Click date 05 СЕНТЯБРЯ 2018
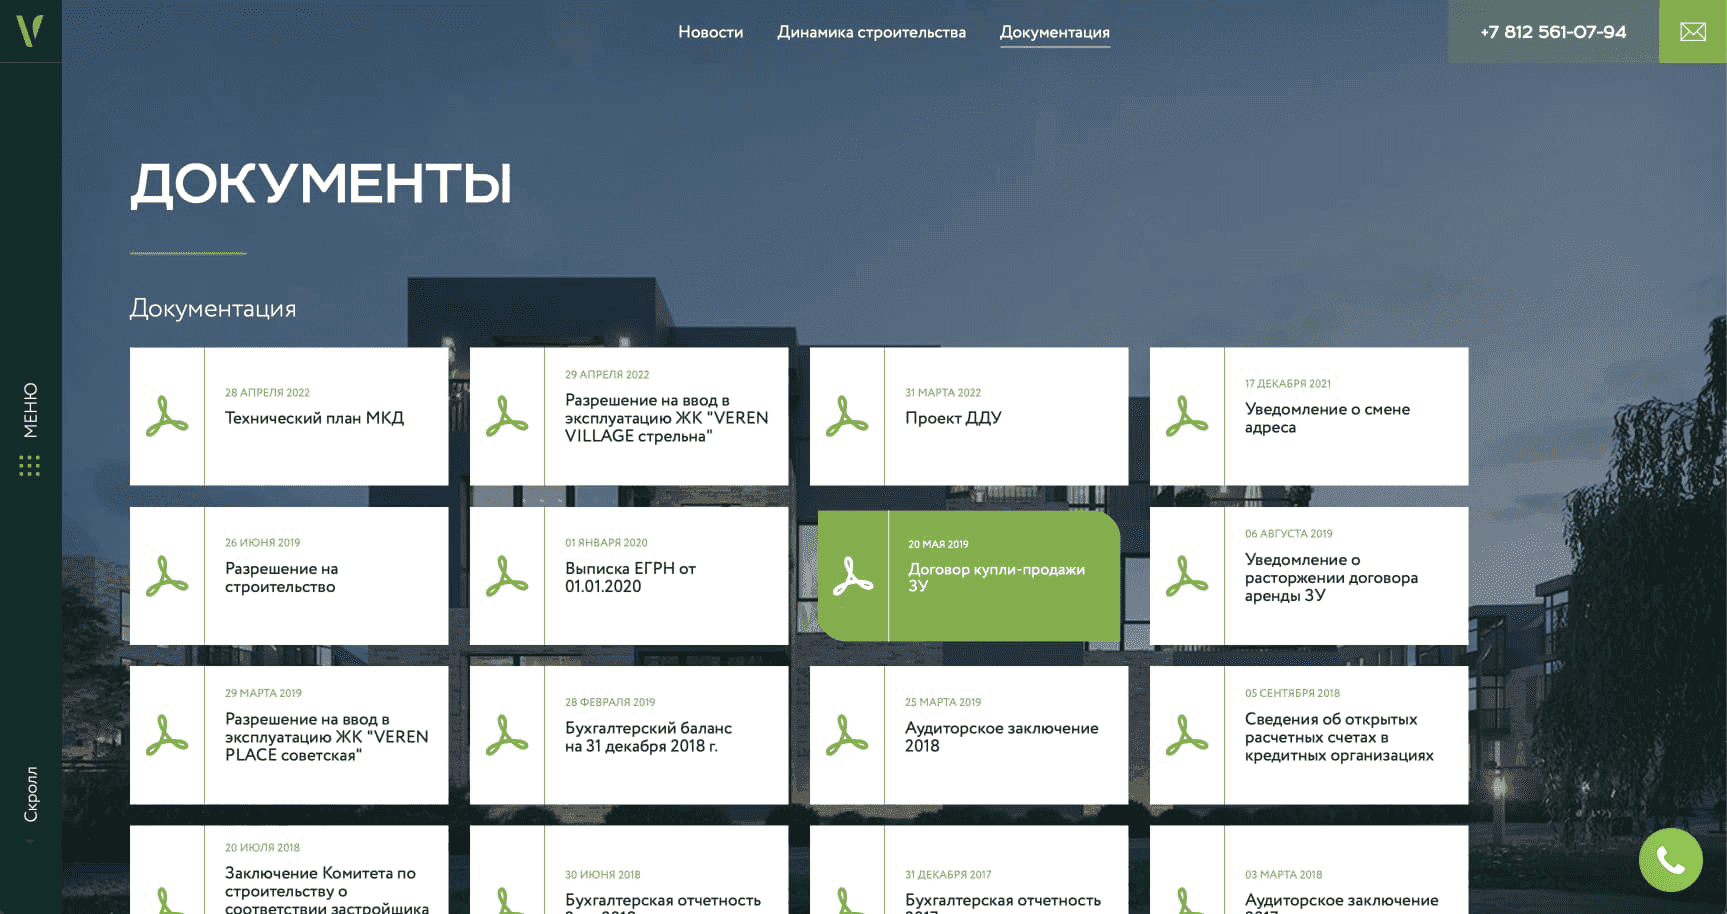Image resolution: width=1727 pixels, height=914 pixels. coord(1292,693)
